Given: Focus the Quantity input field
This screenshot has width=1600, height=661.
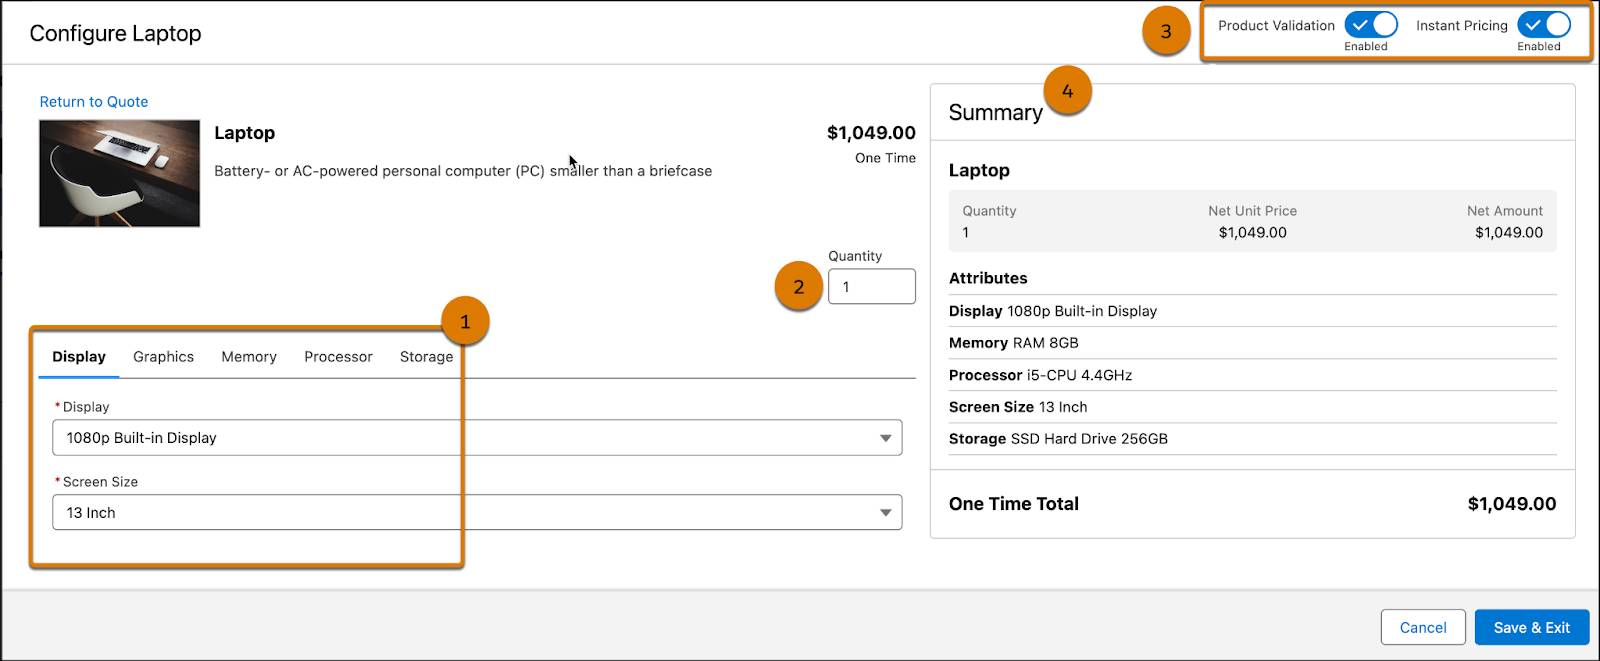Looking at the screenshot, I should [x=871, y=287].
